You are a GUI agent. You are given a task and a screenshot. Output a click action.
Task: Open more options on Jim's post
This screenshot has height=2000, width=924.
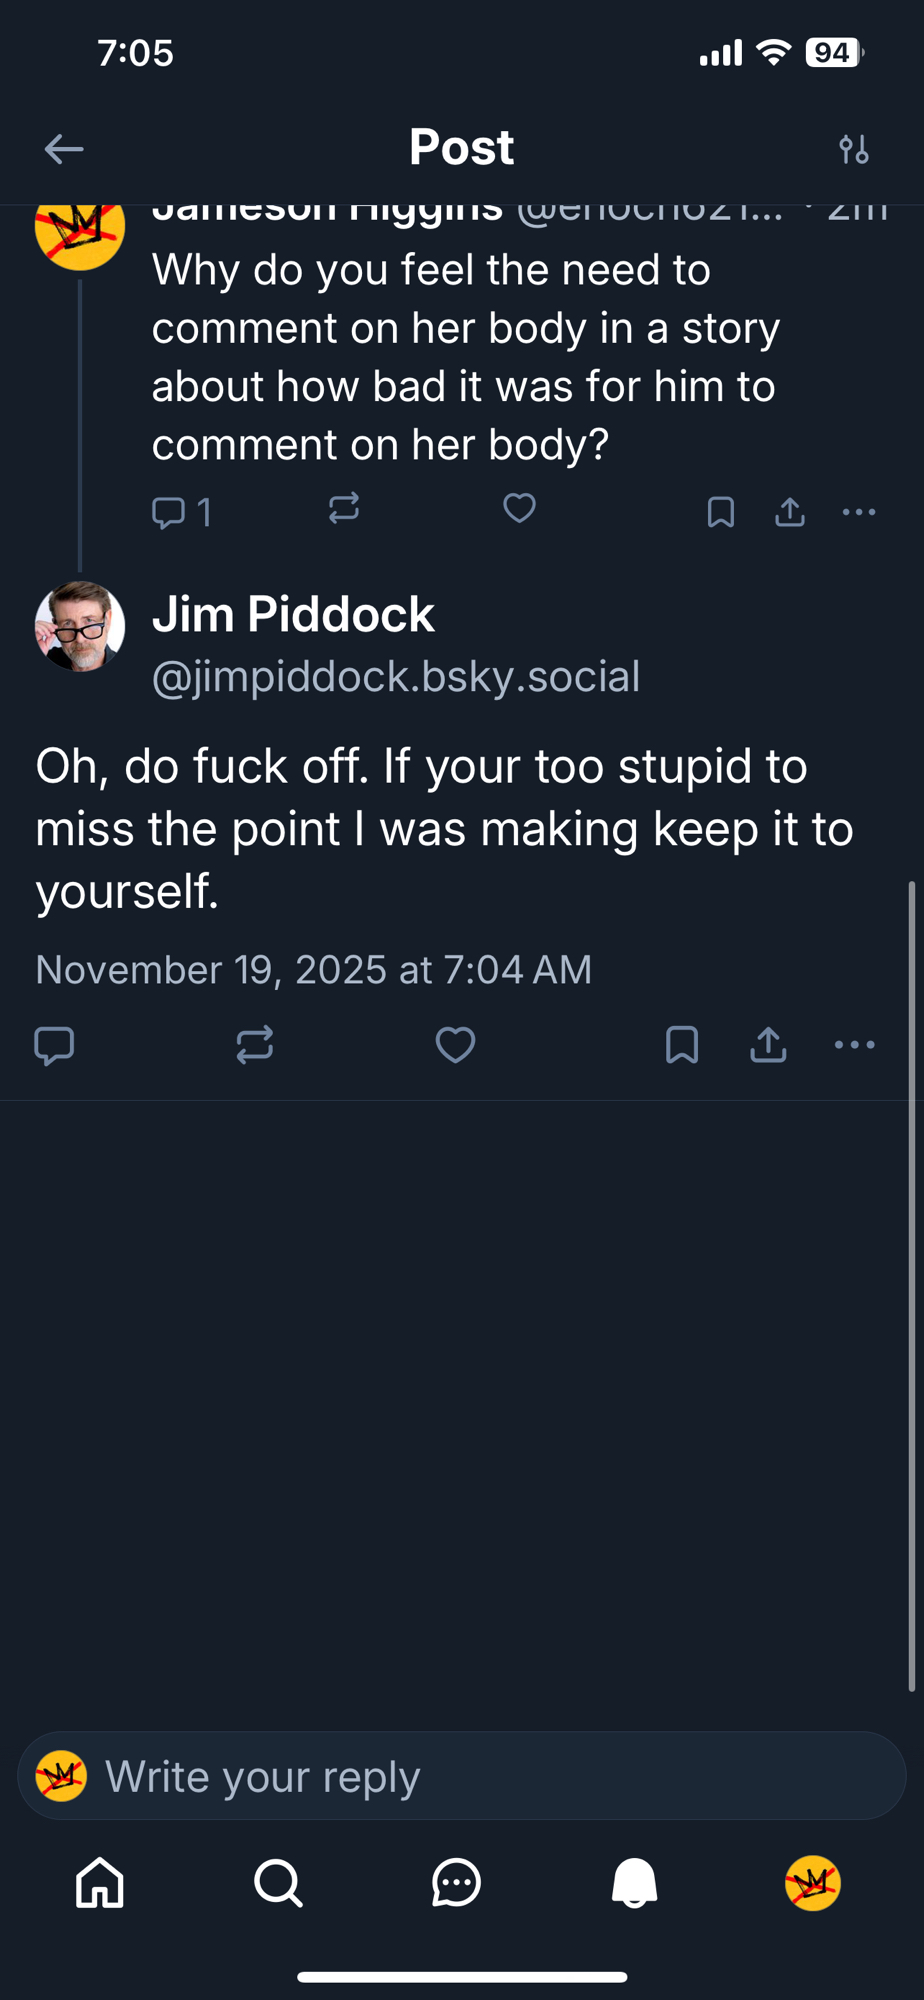[x=854, y=1045]
